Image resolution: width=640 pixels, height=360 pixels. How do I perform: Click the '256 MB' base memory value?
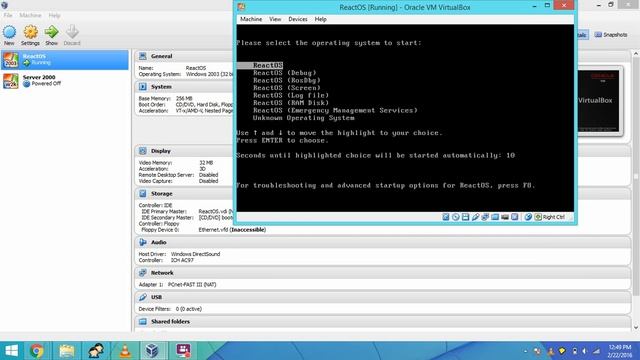tap(184, 99)
